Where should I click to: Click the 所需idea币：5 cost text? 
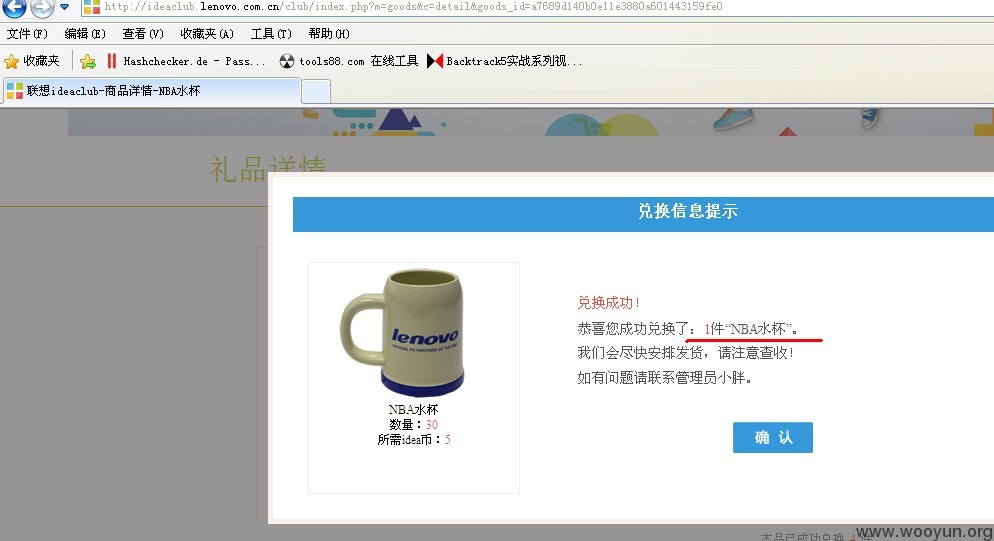[x=414, y=440]
